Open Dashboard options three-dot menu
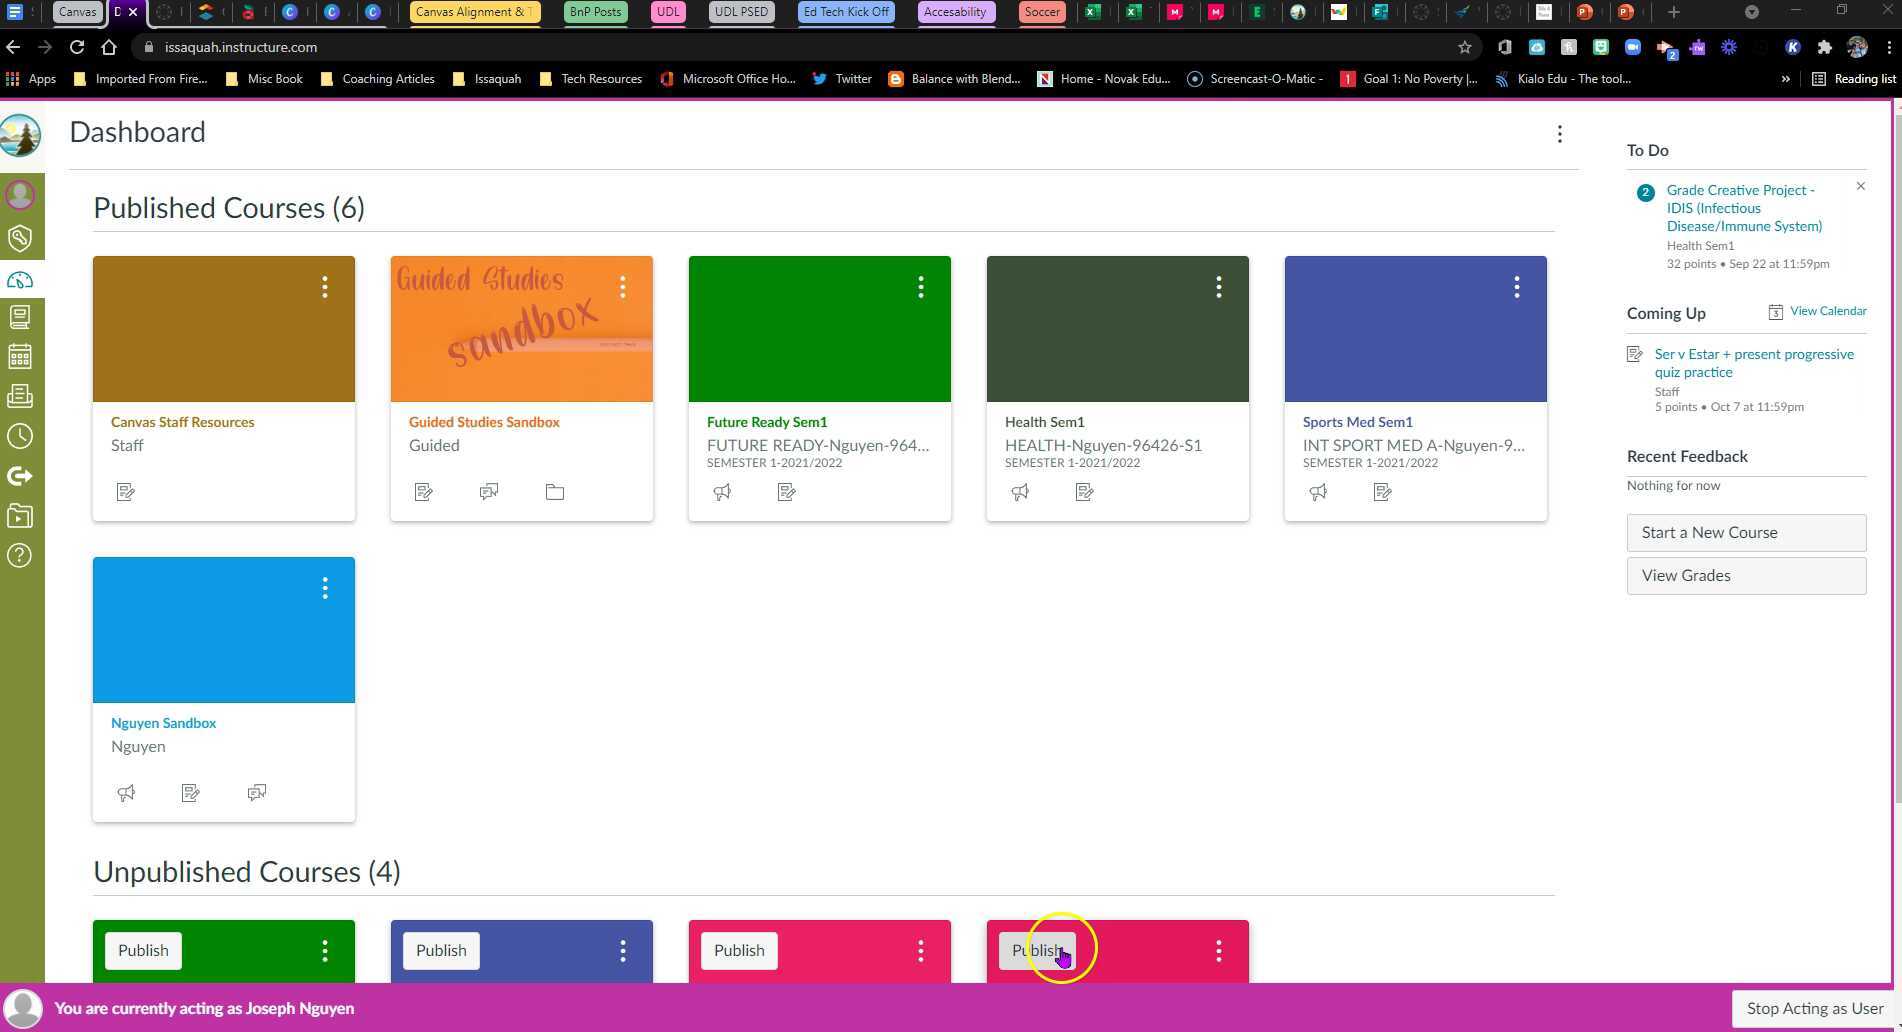The height and width of the screenshot is (1032, 1902). [x=1559, y=134]
